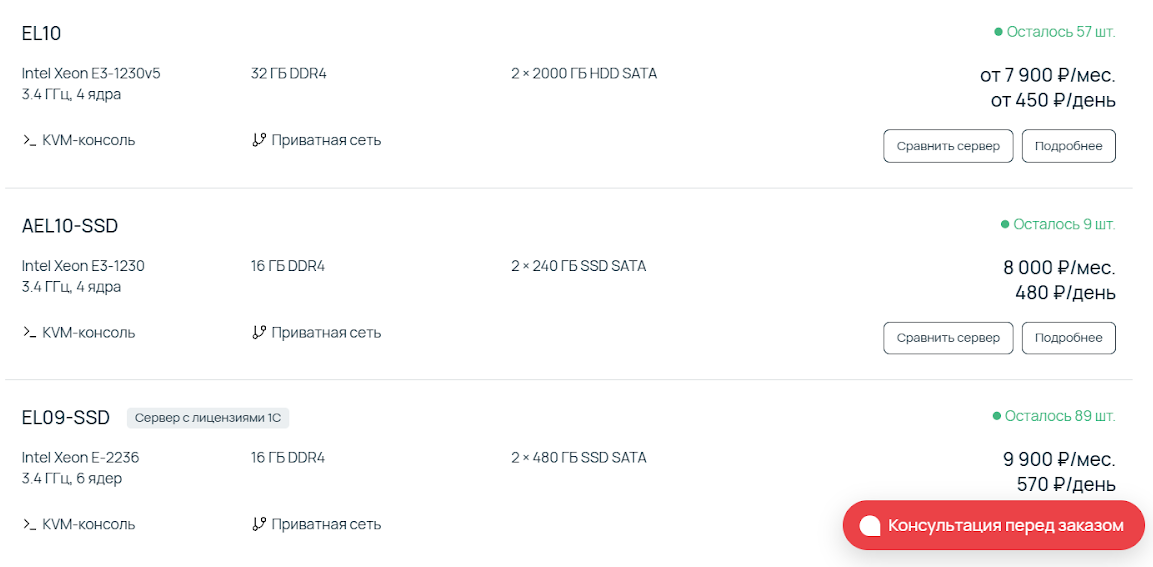Click the KVM-консоль terminal icon for EL10

pos(29,140)
